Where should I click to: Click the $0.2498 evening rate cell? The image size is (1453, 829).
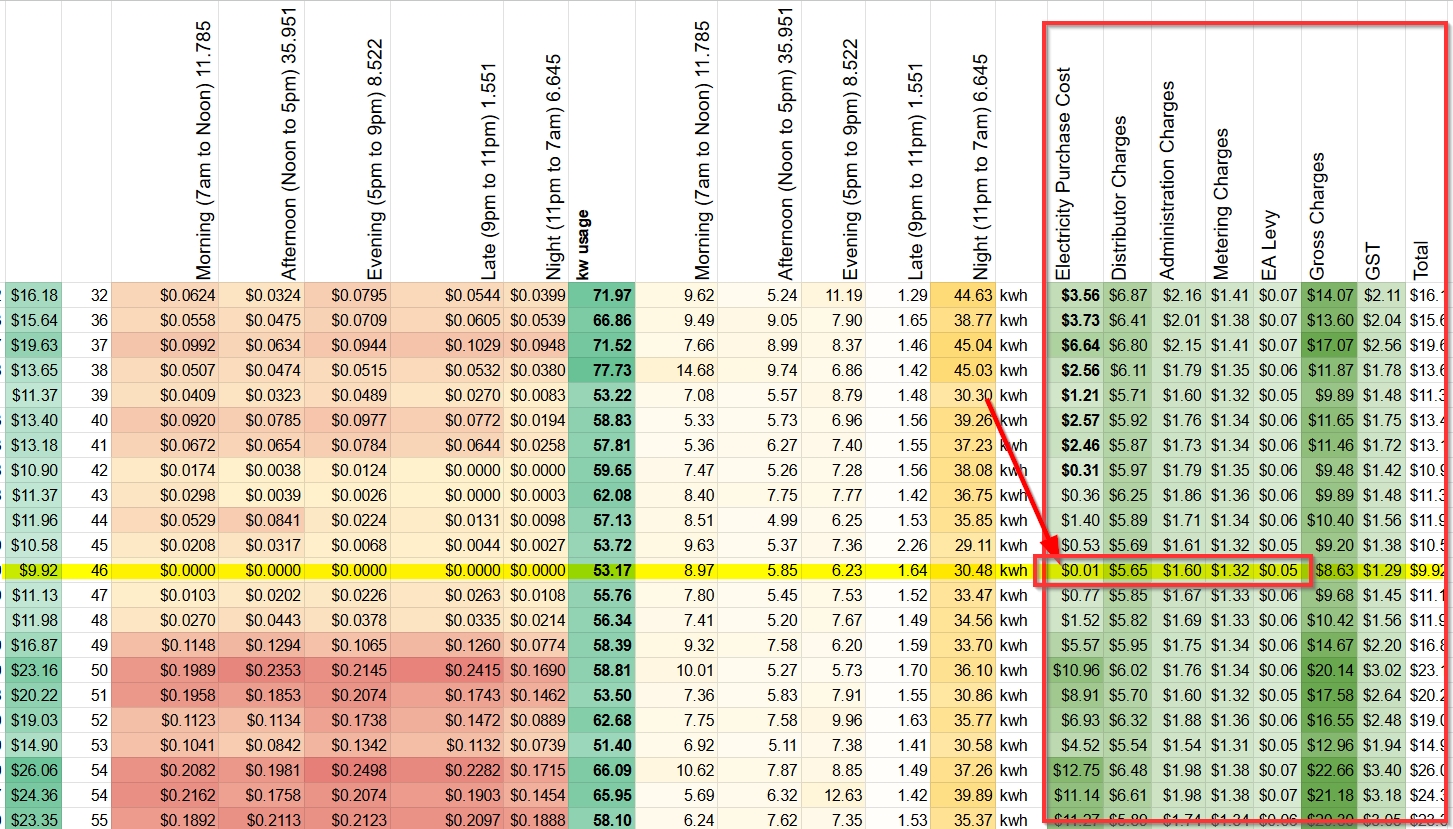[x=348, y=771]
